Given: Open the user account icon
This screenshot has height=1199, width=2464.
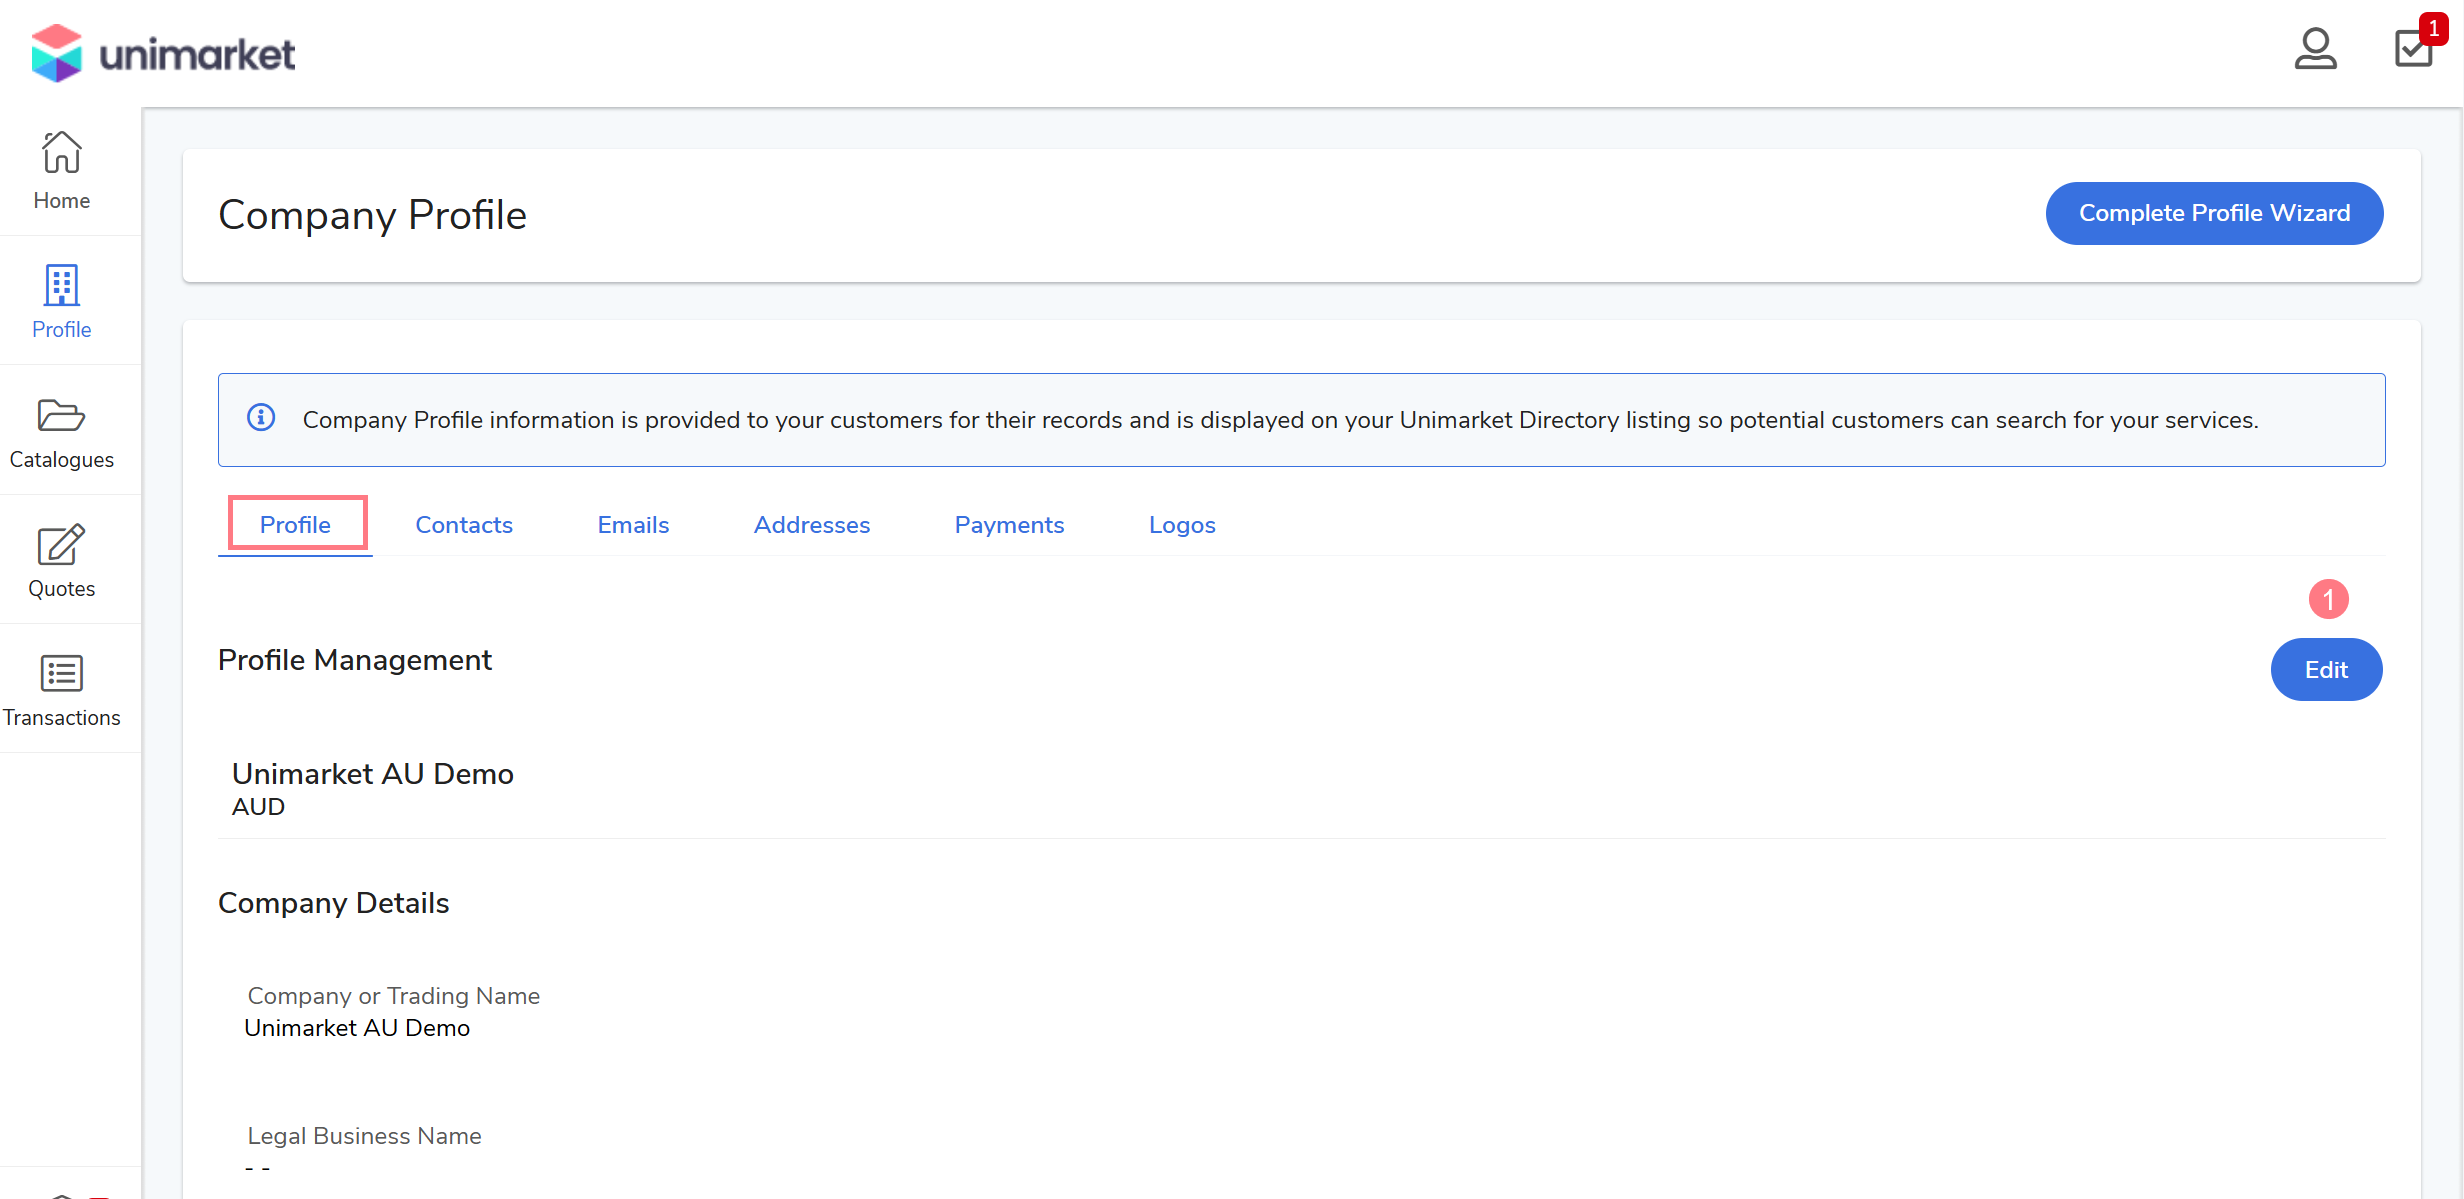Looking at the screenshot, I should (2314, 49).
